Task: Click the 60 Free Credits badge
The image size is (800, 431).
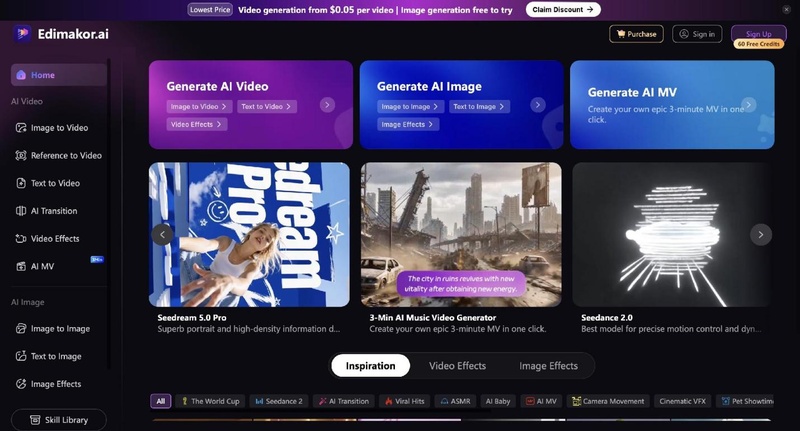Action: 759,44
